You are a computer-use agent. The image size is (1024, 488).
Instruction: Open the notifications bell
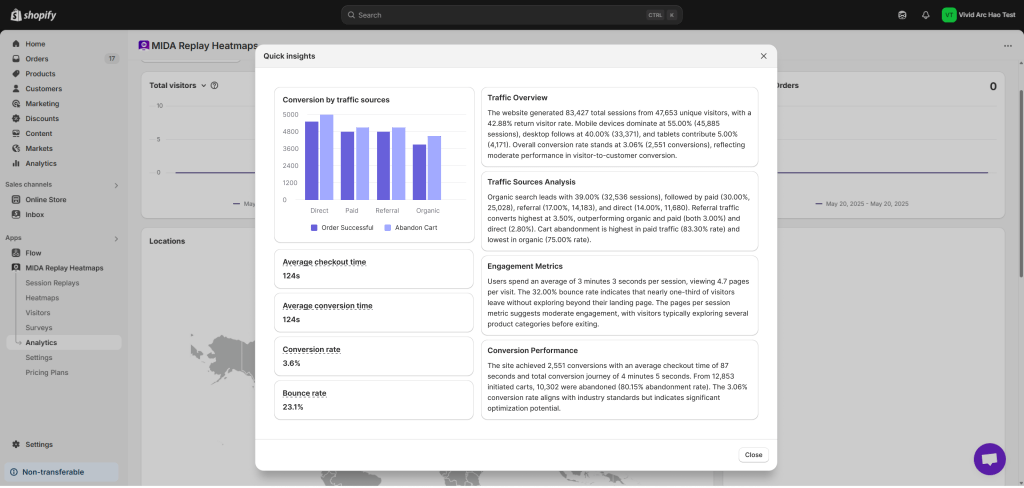pyautogui.click(x=925, y=15)
